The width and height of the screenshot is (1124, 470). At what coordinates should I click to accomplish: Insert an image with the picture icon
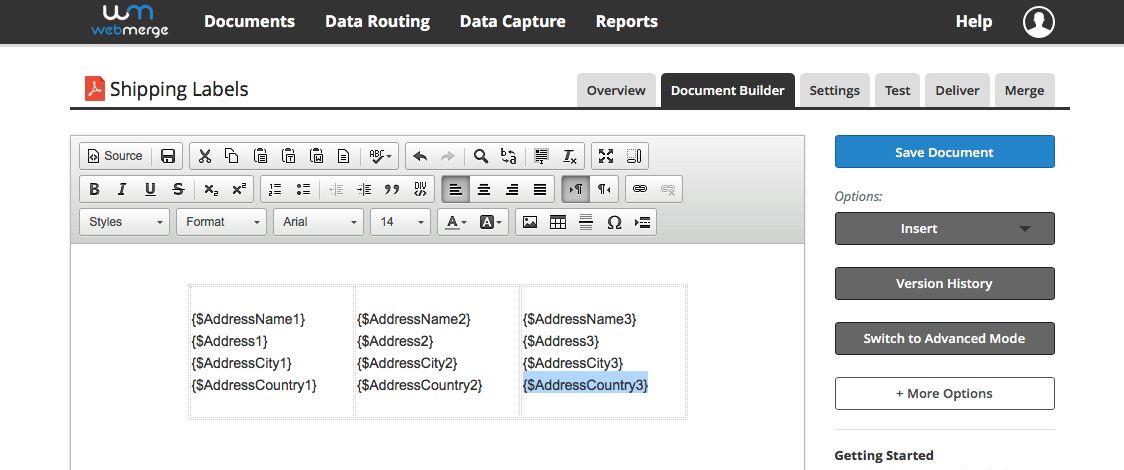(530, 222)
